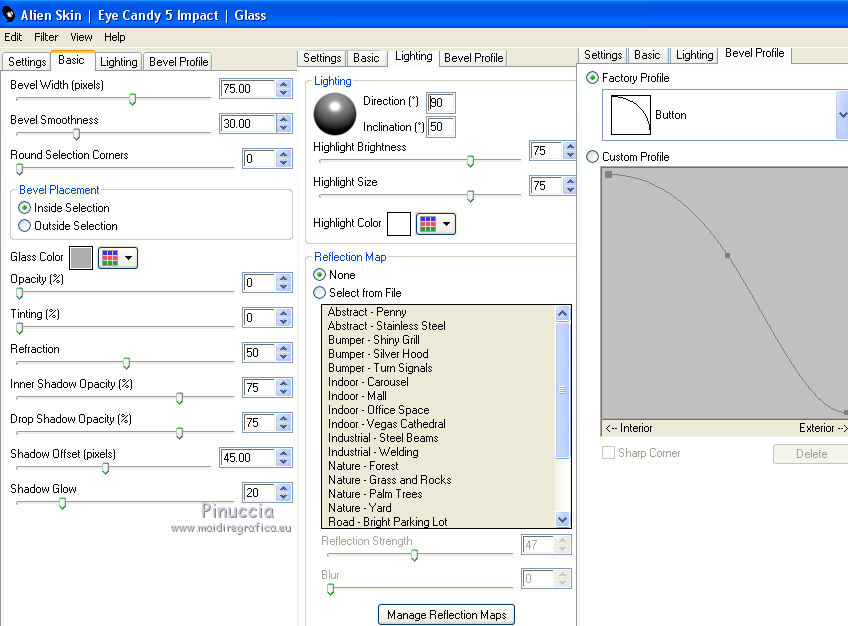Click the lighting direction sphere preview
The image size is (848, 626).
coord(334,114)
